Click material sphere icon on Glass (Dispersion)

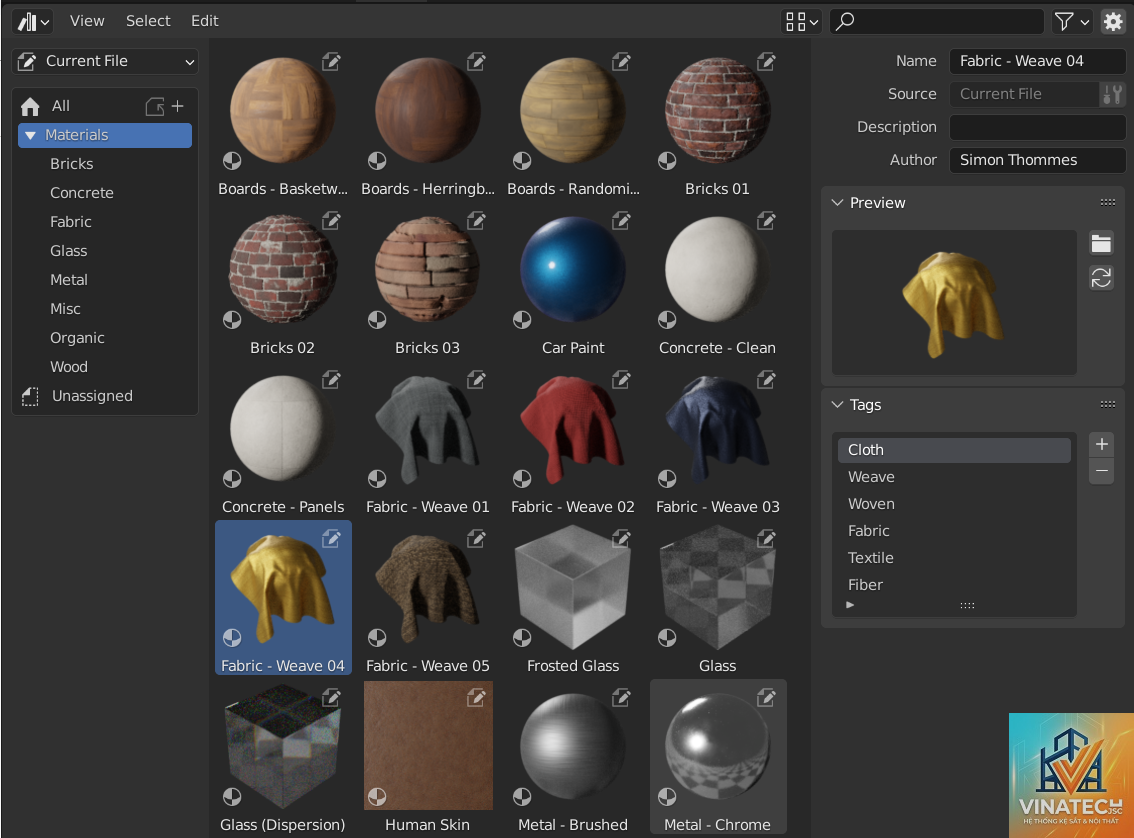(232, 797)
